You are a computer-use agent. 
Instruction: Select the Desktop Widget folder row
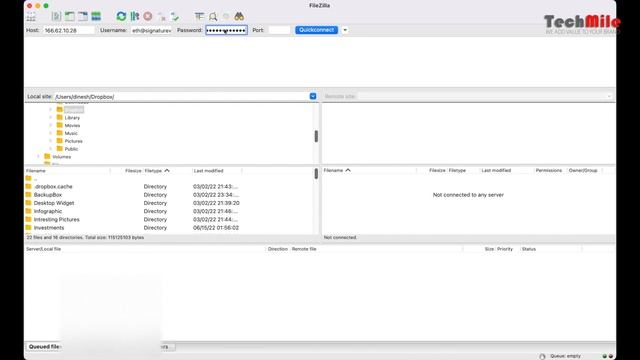(169, 203)
